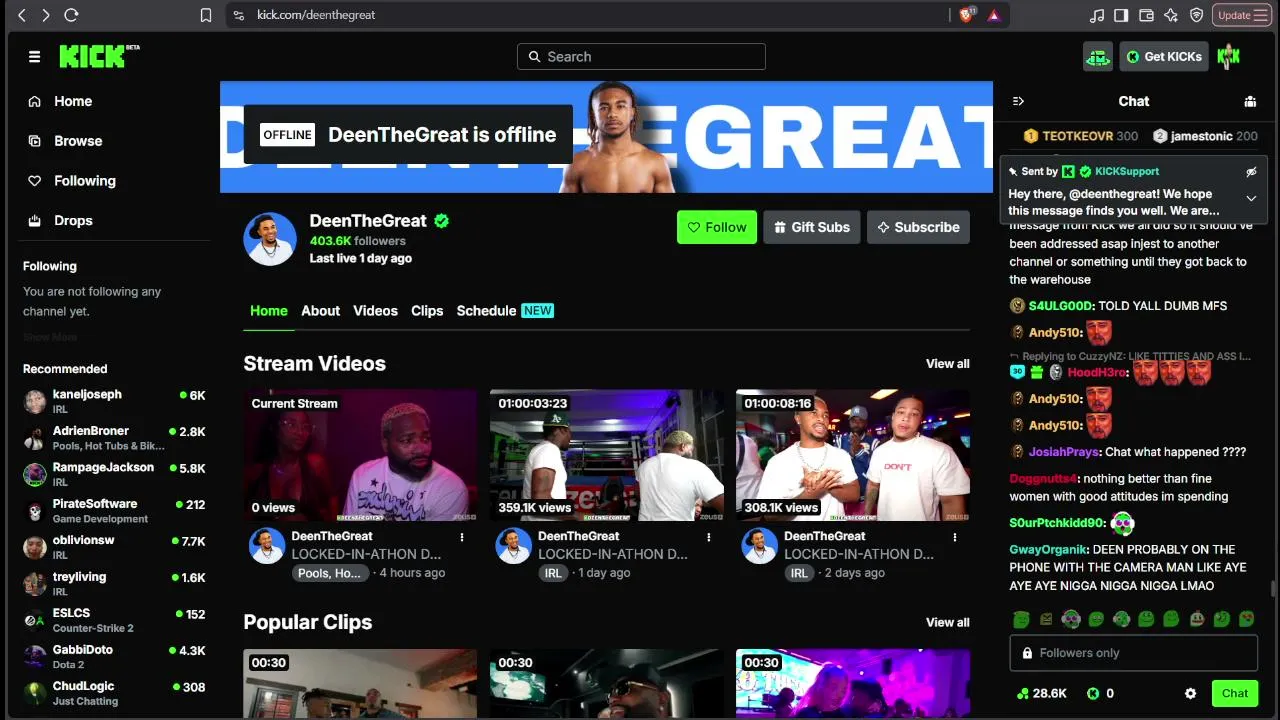Open the chat gift leaderboard icon

[x=1250, y=101]
